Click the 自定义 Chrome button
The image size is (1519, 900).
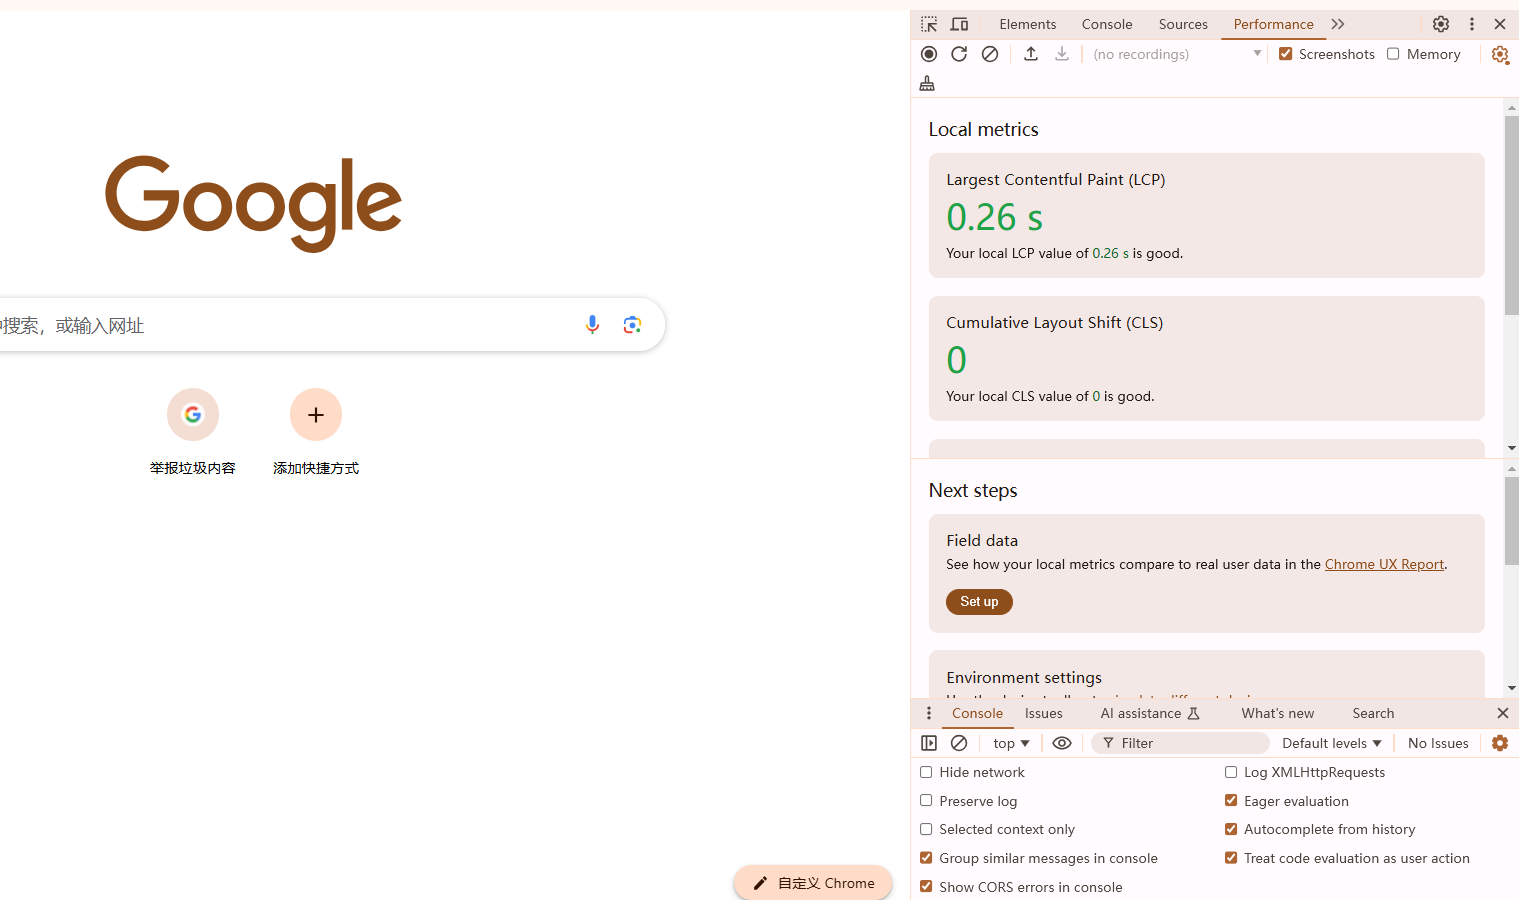(x=813, y=883)
